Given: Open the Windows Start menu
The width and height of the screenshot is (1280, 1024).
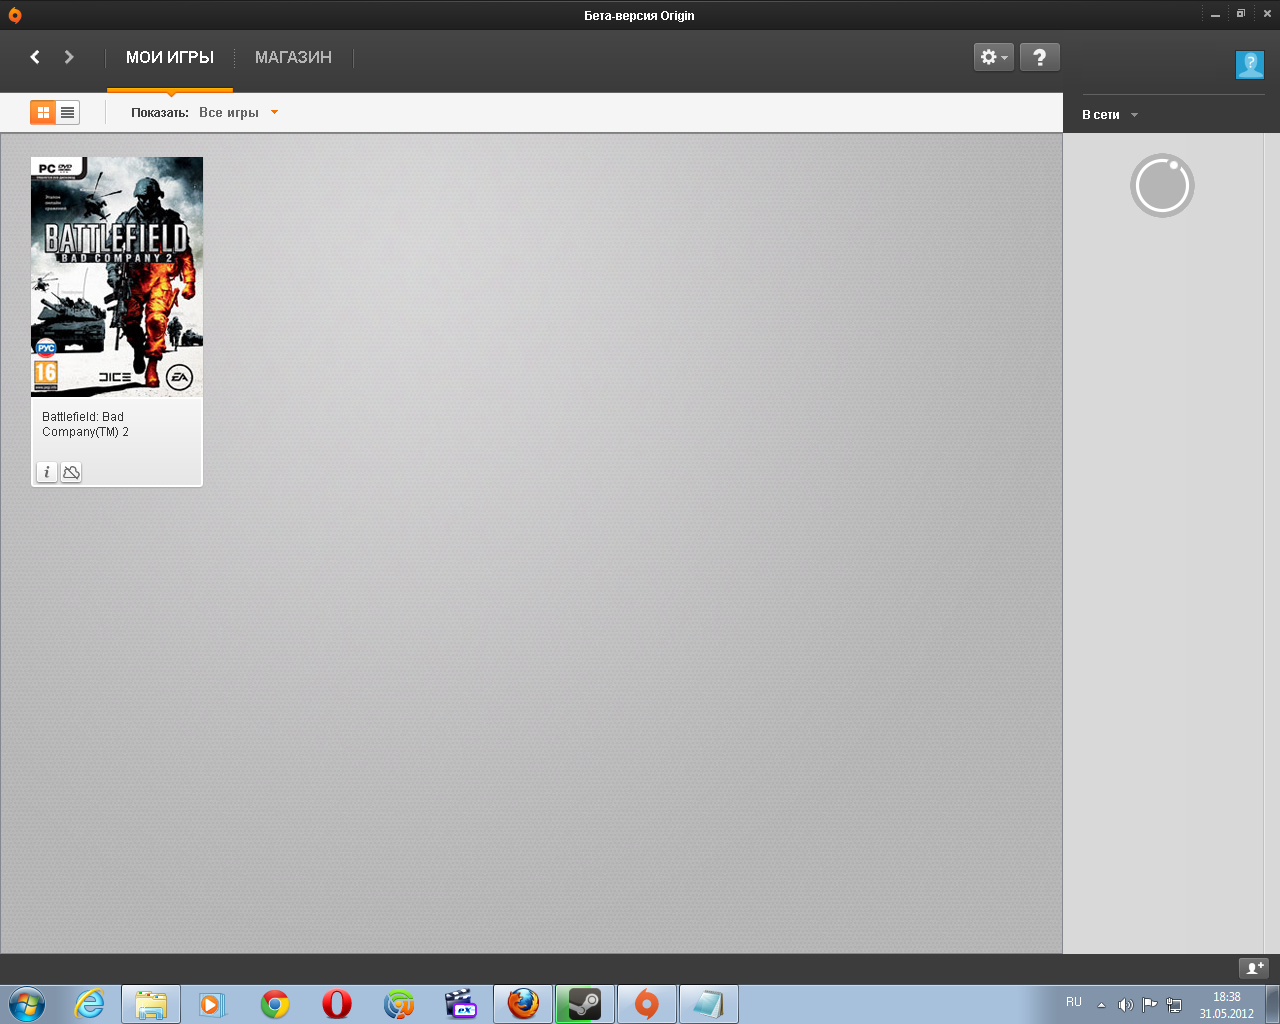Looking at the screenshot, I should 26,1004.
